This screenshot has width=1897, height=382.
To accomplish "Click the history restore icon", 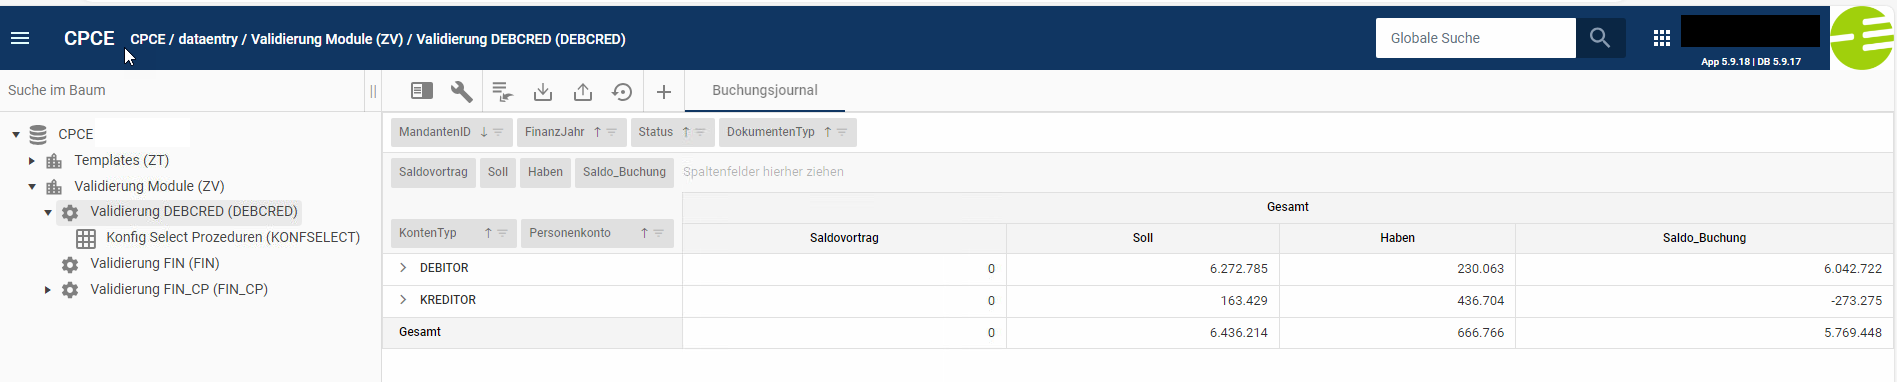I will (x=622, y=92).
